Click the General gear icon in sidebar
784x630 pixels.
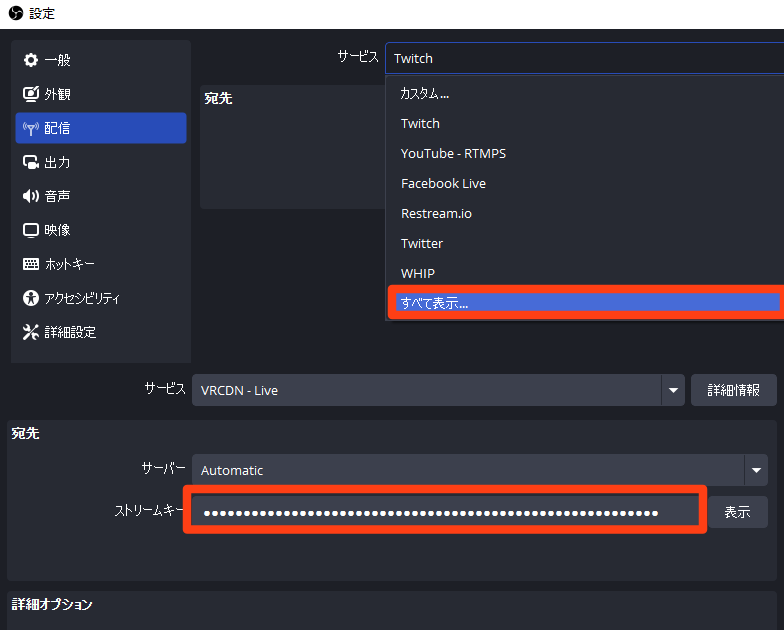(30, 60)
